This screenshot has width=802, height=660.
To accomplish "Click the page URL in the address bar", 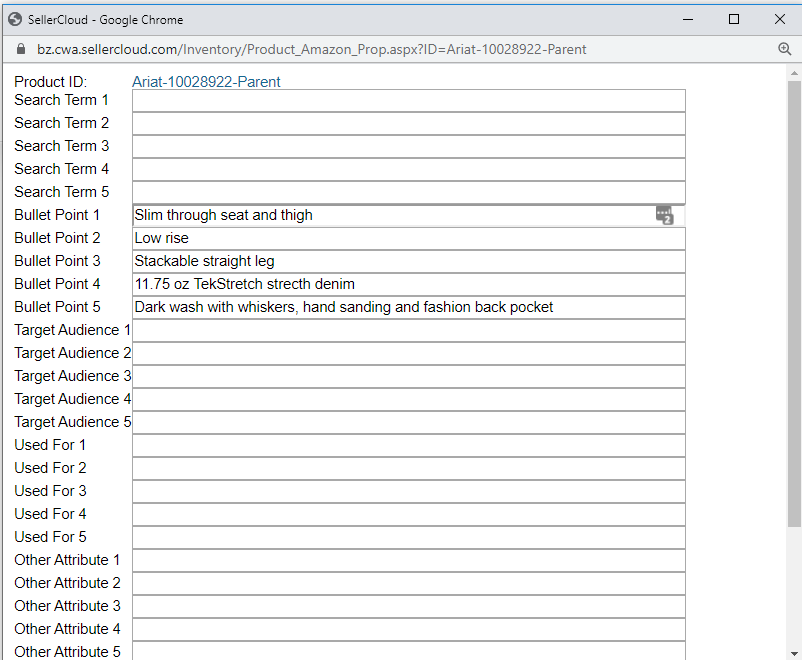I will click(x=311, y=50).
